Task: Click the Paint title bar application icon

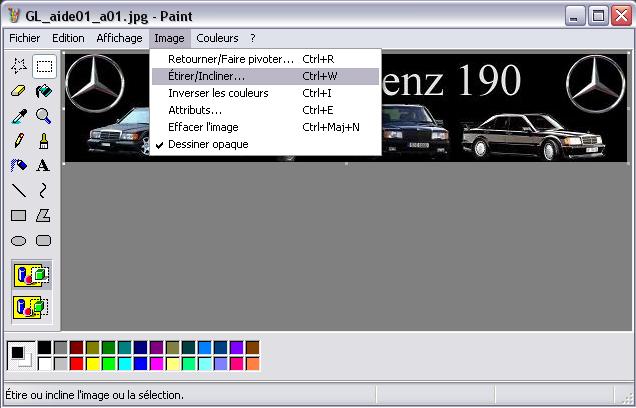Action: pyautogui.click(x=14, y=16)
